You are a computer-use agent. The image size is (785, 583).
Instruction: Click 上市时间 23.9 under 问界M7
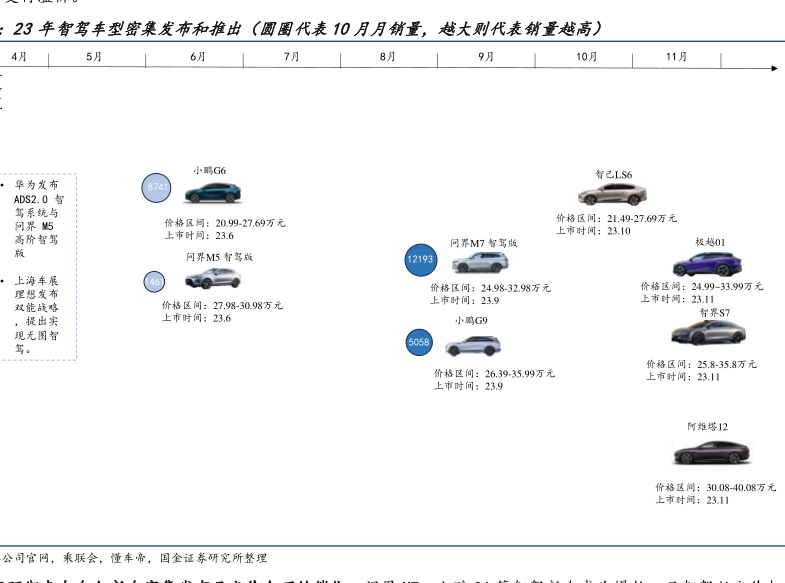point(465,301)
